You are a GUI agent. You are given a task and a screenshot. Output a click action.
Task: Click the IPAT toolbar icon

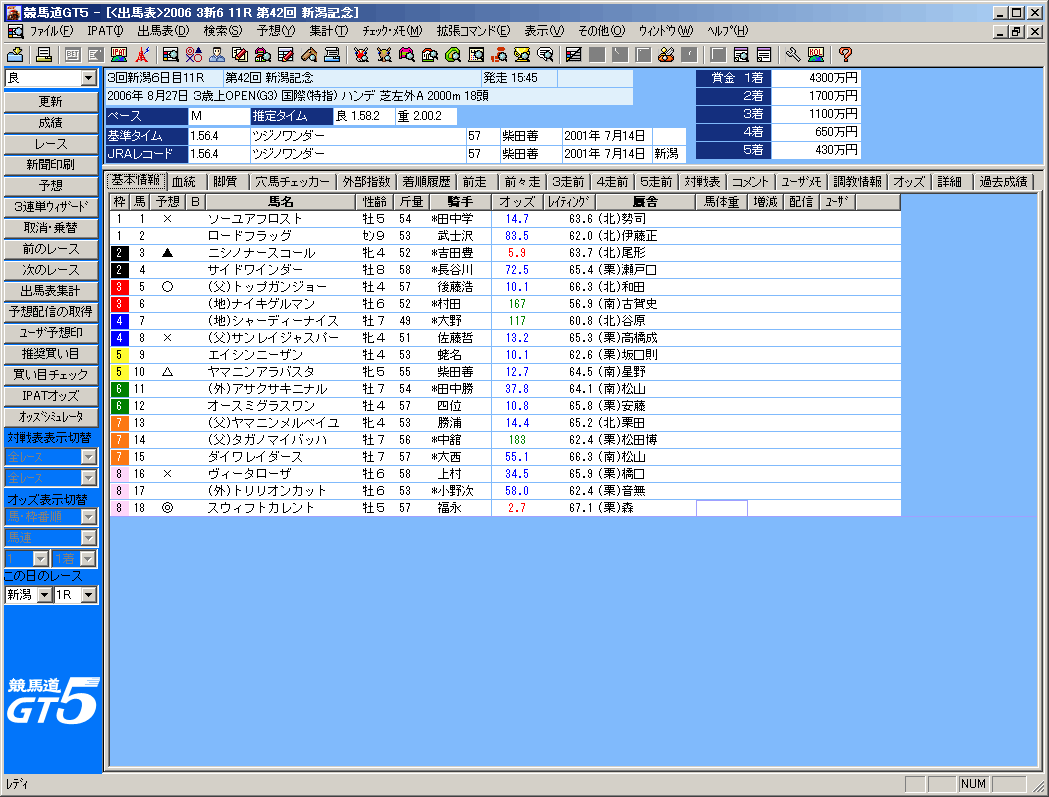[119, 54]
